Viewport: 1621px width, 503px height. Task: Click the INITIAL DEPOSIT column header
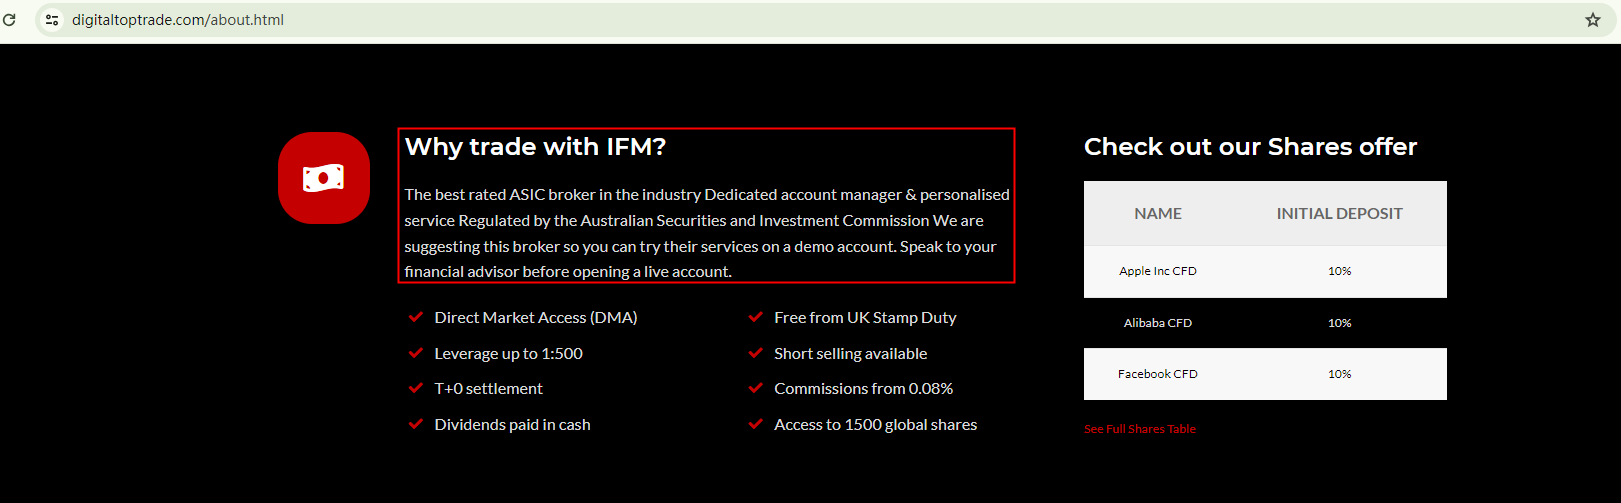click(1340, 213)
